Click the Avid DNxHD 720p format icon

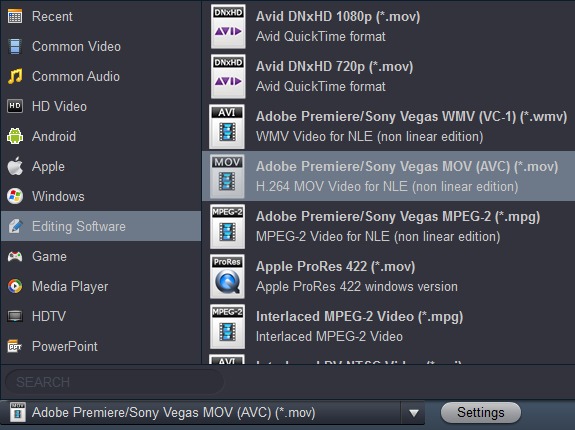228,76
